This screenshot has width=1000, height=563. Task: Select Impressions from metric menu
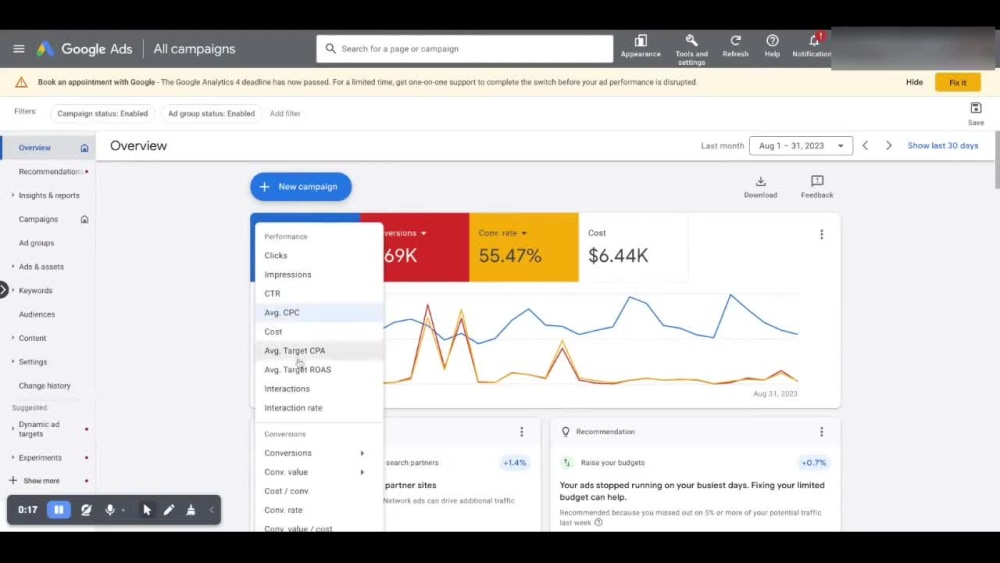[x=319, y=274]
